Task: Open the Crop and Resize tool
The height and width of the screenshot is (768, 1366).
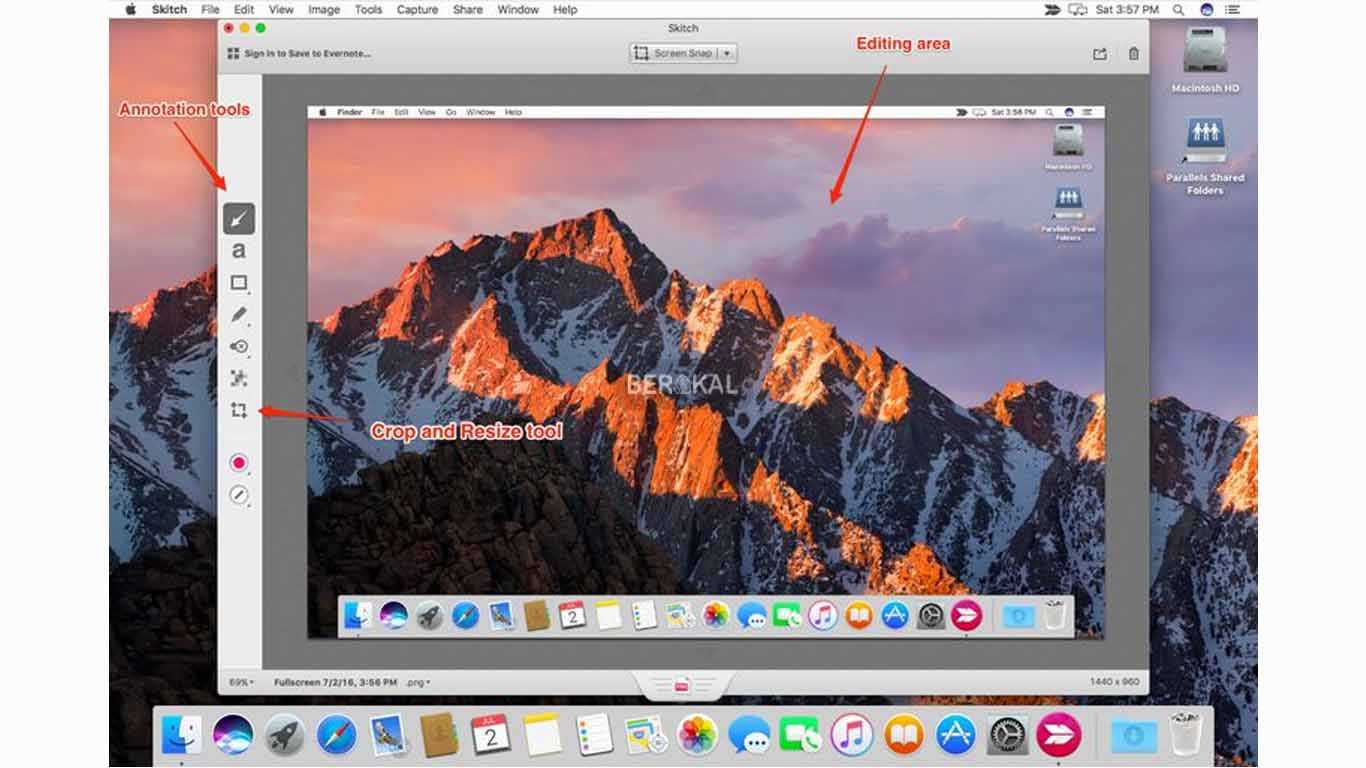Action: pos(238,410)
